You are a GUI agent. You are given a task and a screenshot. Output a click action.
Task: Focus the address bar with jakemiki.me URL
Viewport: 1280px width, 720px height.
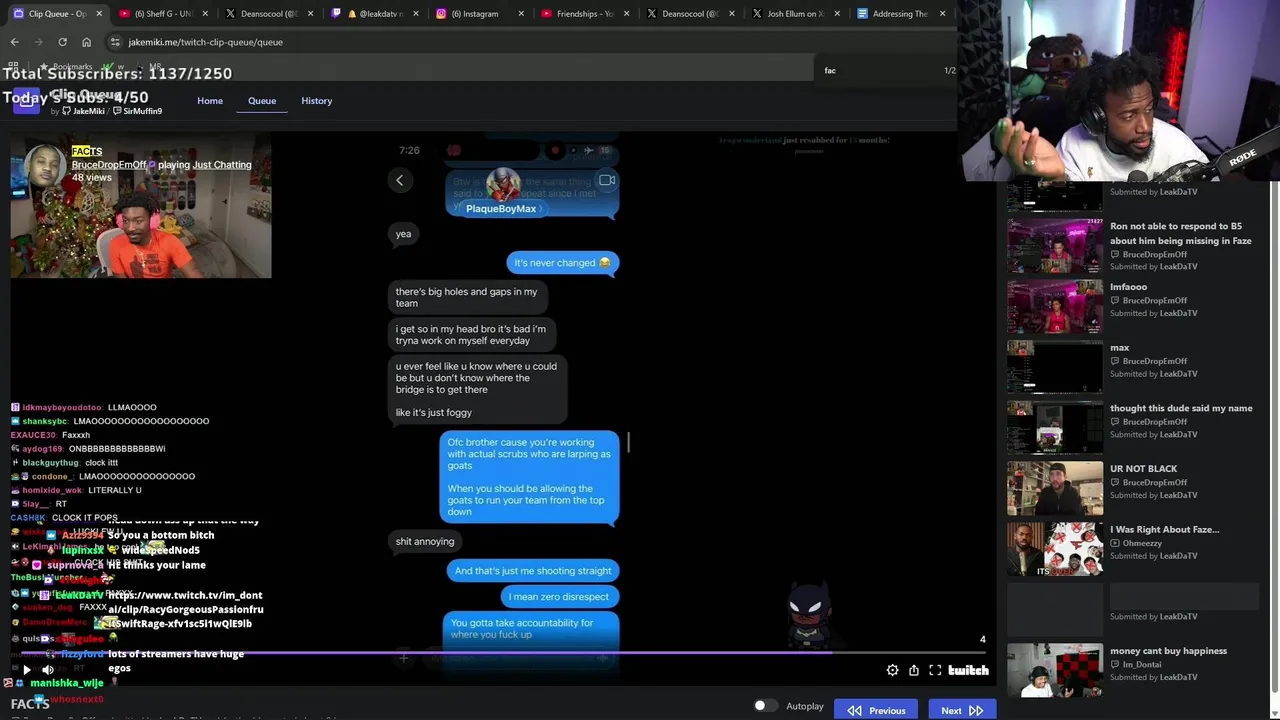206,42
